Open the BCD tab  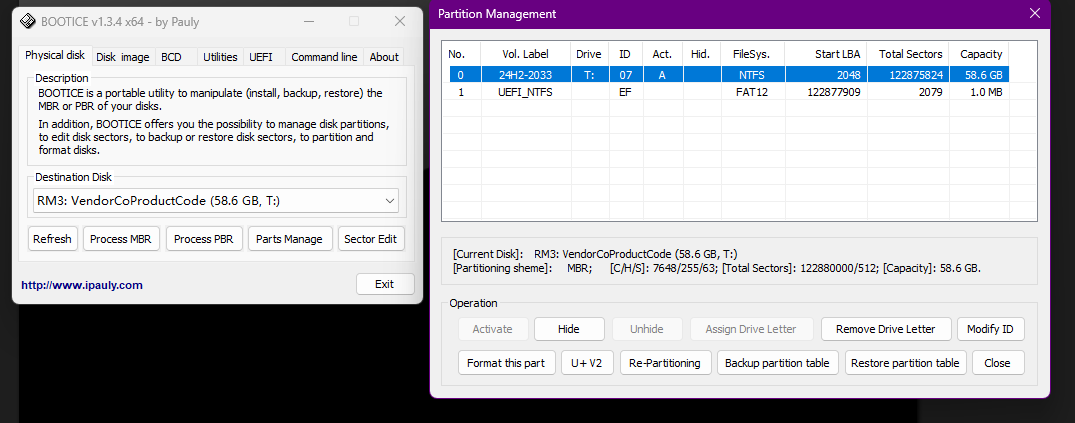coord(171,57)
